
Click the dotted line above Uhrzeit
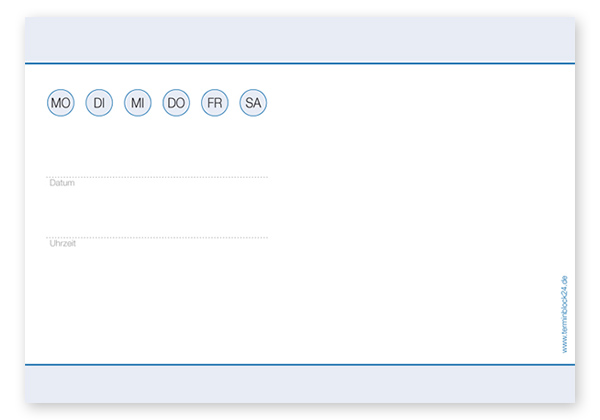[x=157, y=237]
